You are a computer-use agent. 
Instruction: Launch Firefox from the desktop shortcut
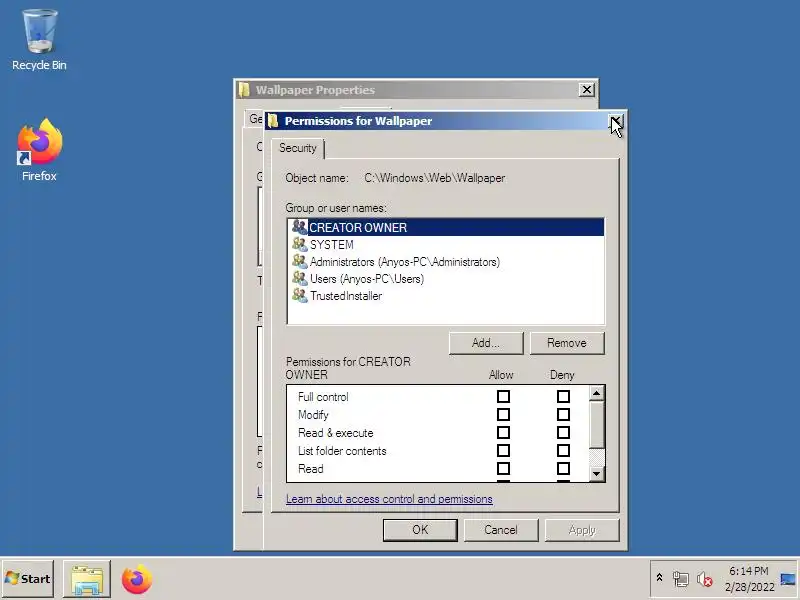pyautogui.click(x=39, y=150)
